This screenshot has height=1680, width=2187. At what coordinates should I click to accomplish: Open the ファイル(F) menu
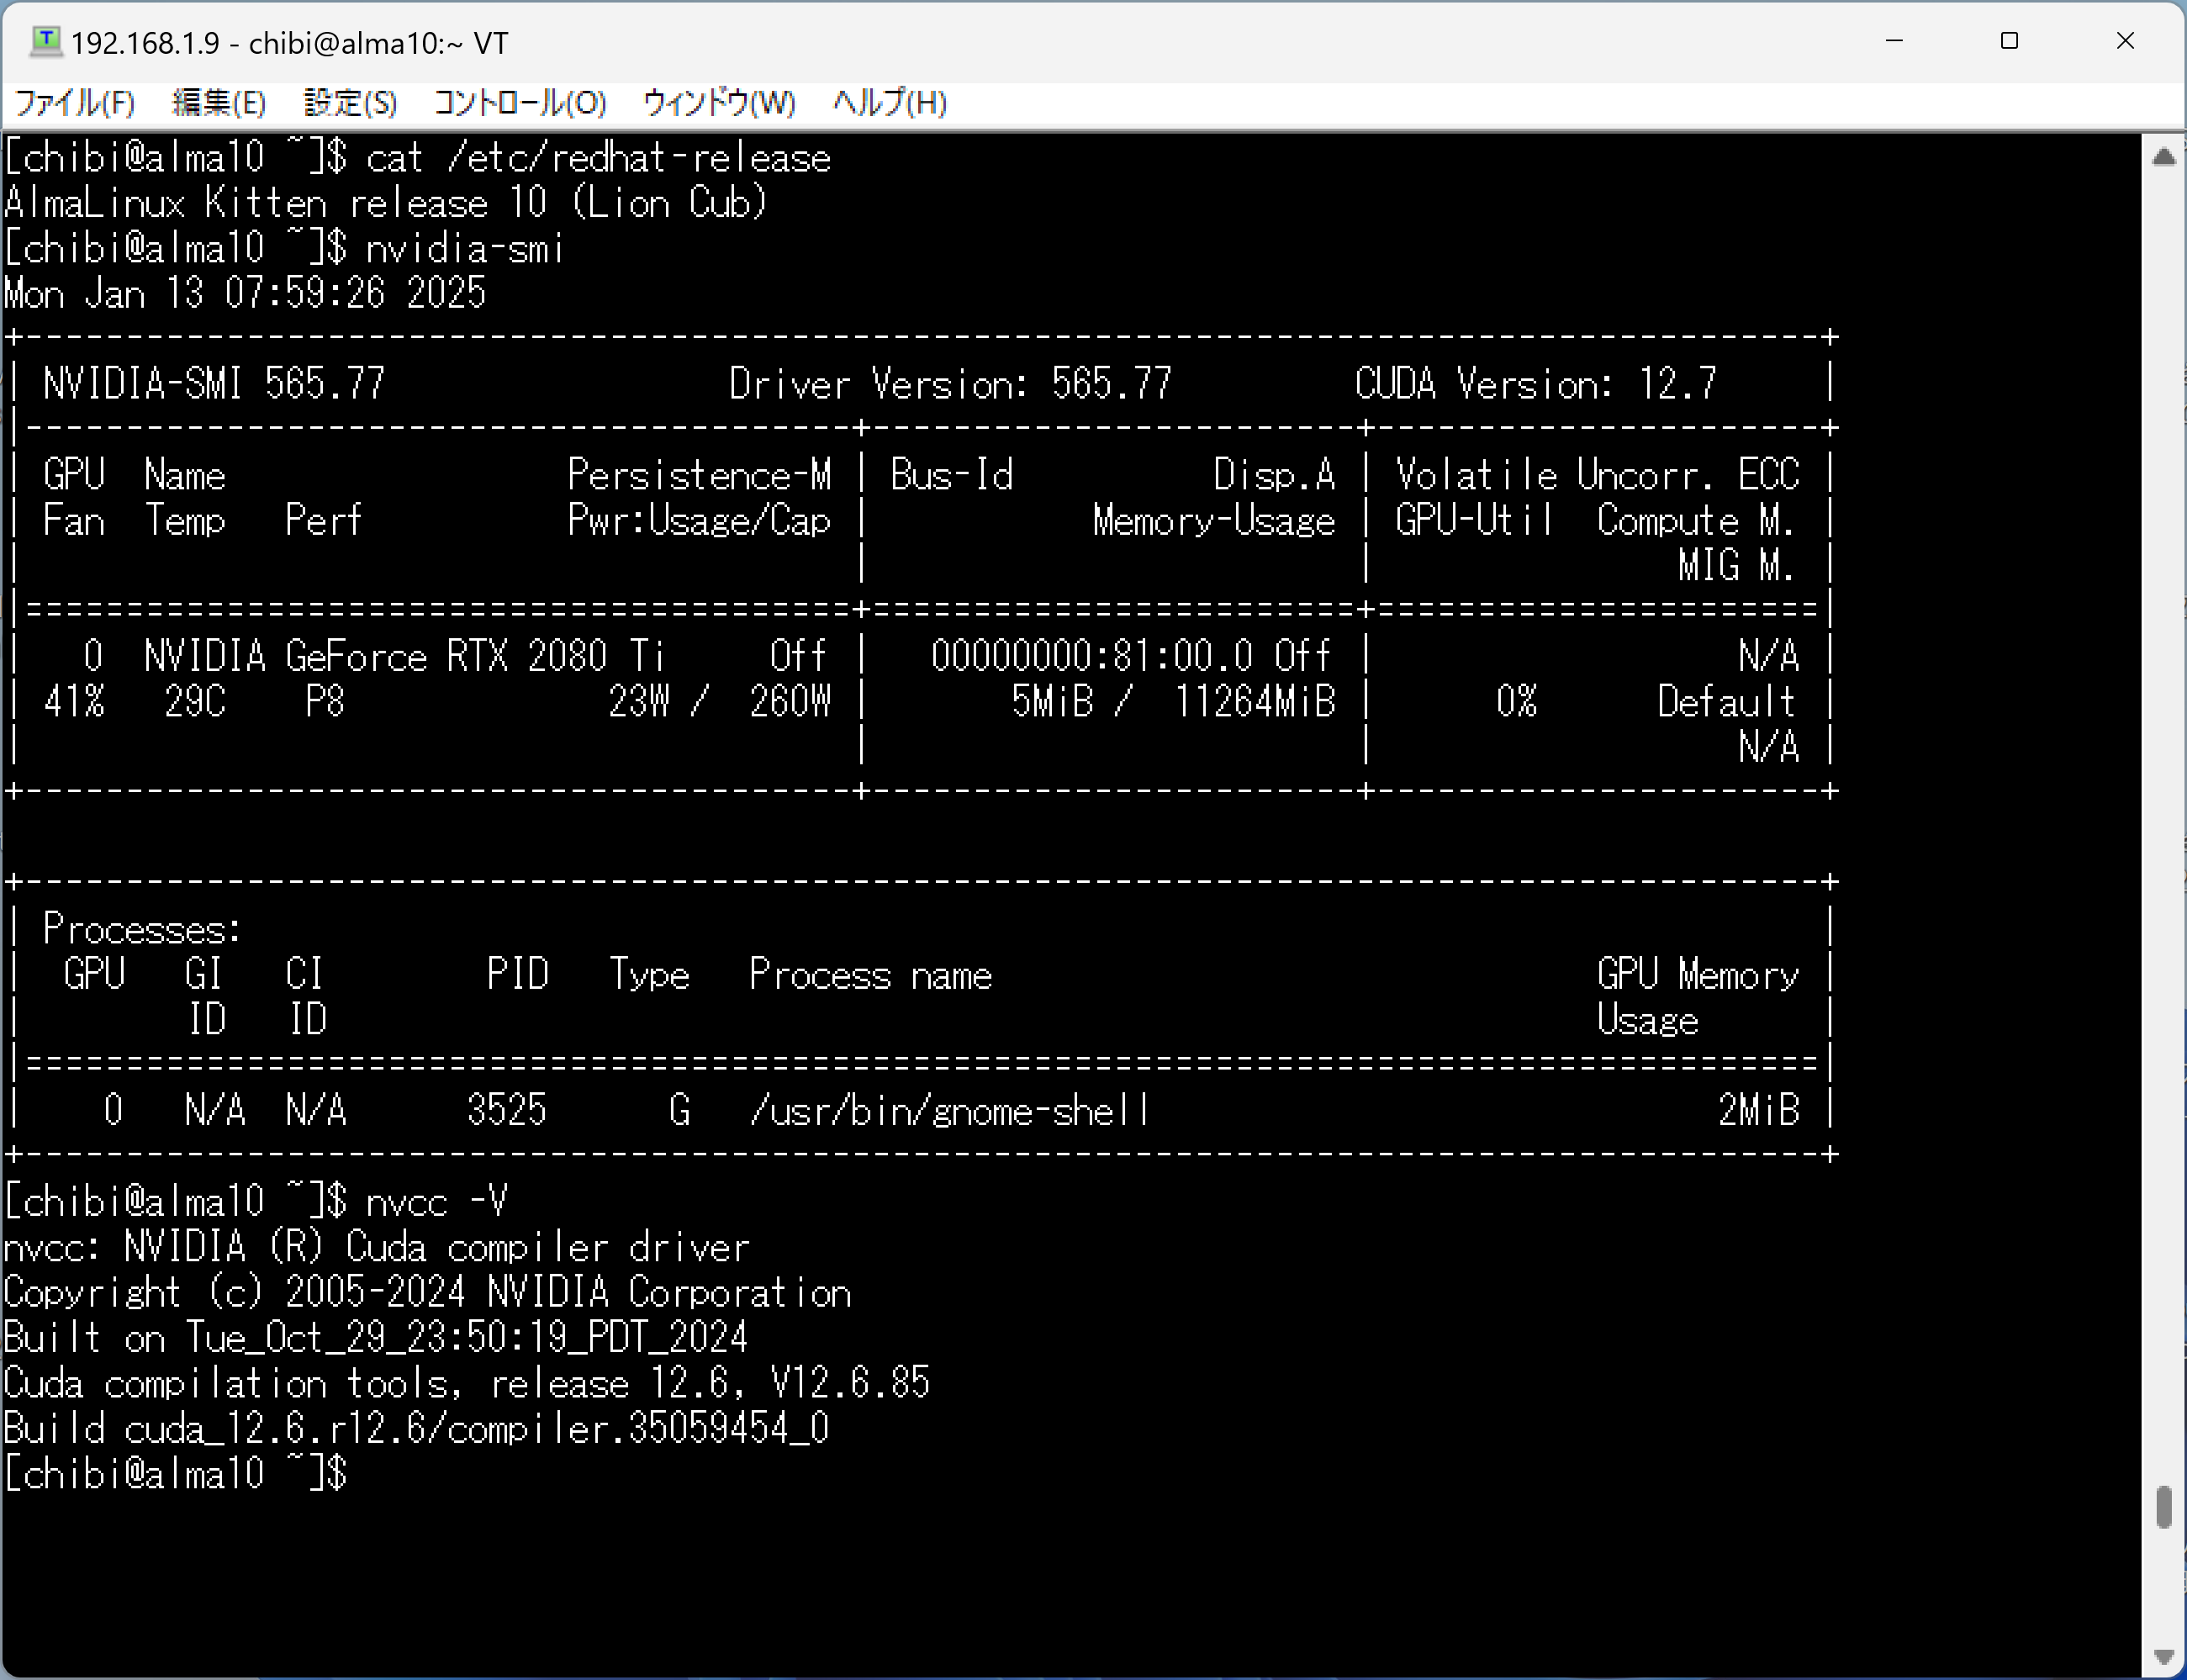tap(75, 103)
